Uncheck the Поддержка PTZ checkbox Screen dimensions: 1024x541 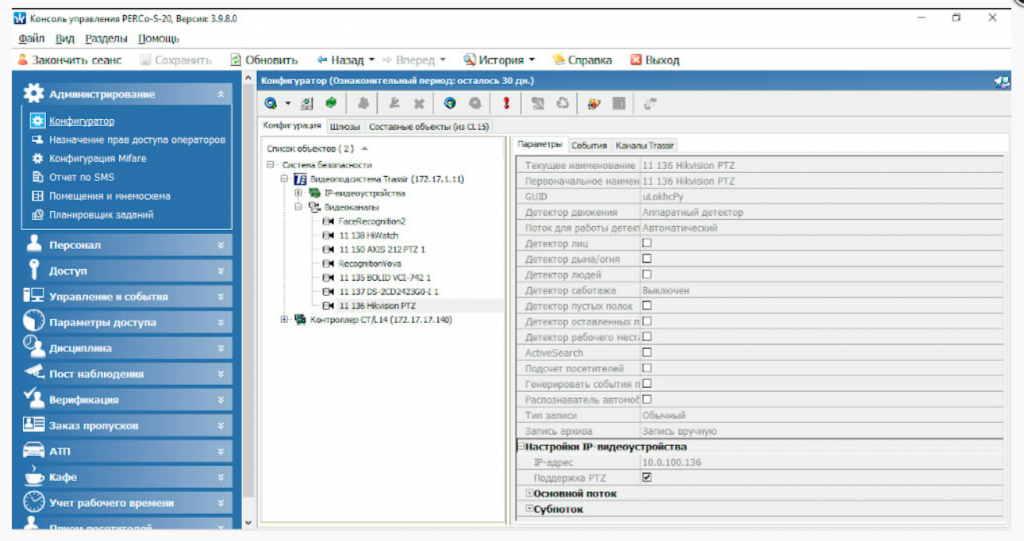646,478
